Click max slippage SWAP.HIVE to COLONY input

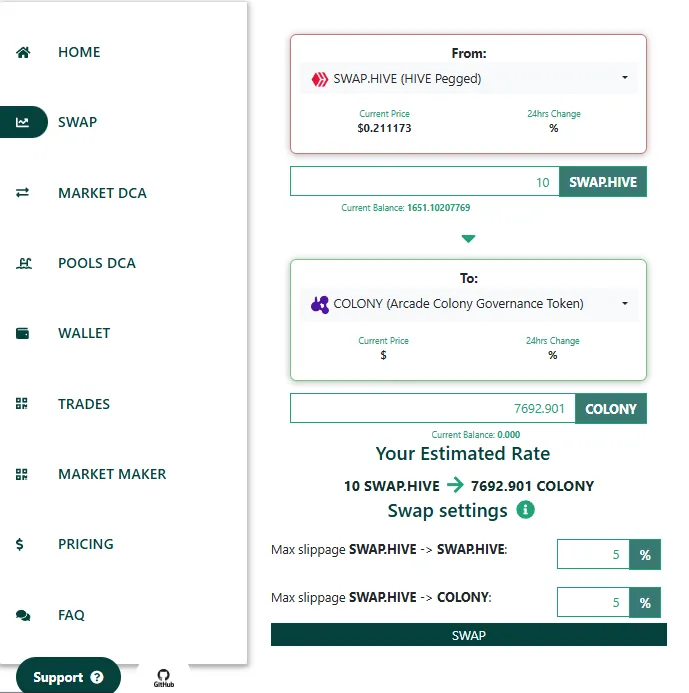[593, 602]
